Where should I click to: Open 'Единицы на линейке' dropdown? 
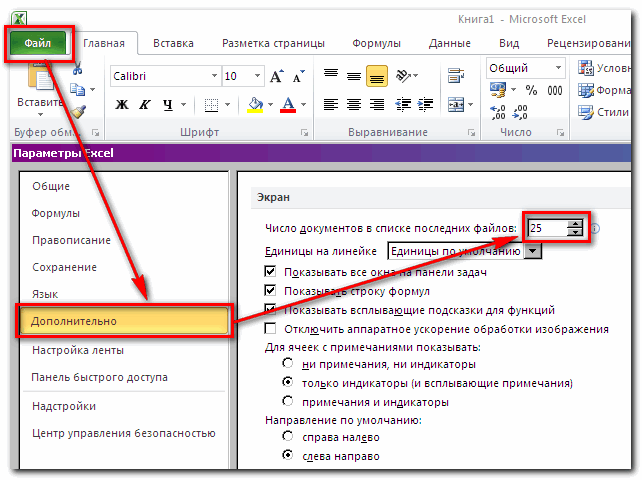[x=533, y=251]
